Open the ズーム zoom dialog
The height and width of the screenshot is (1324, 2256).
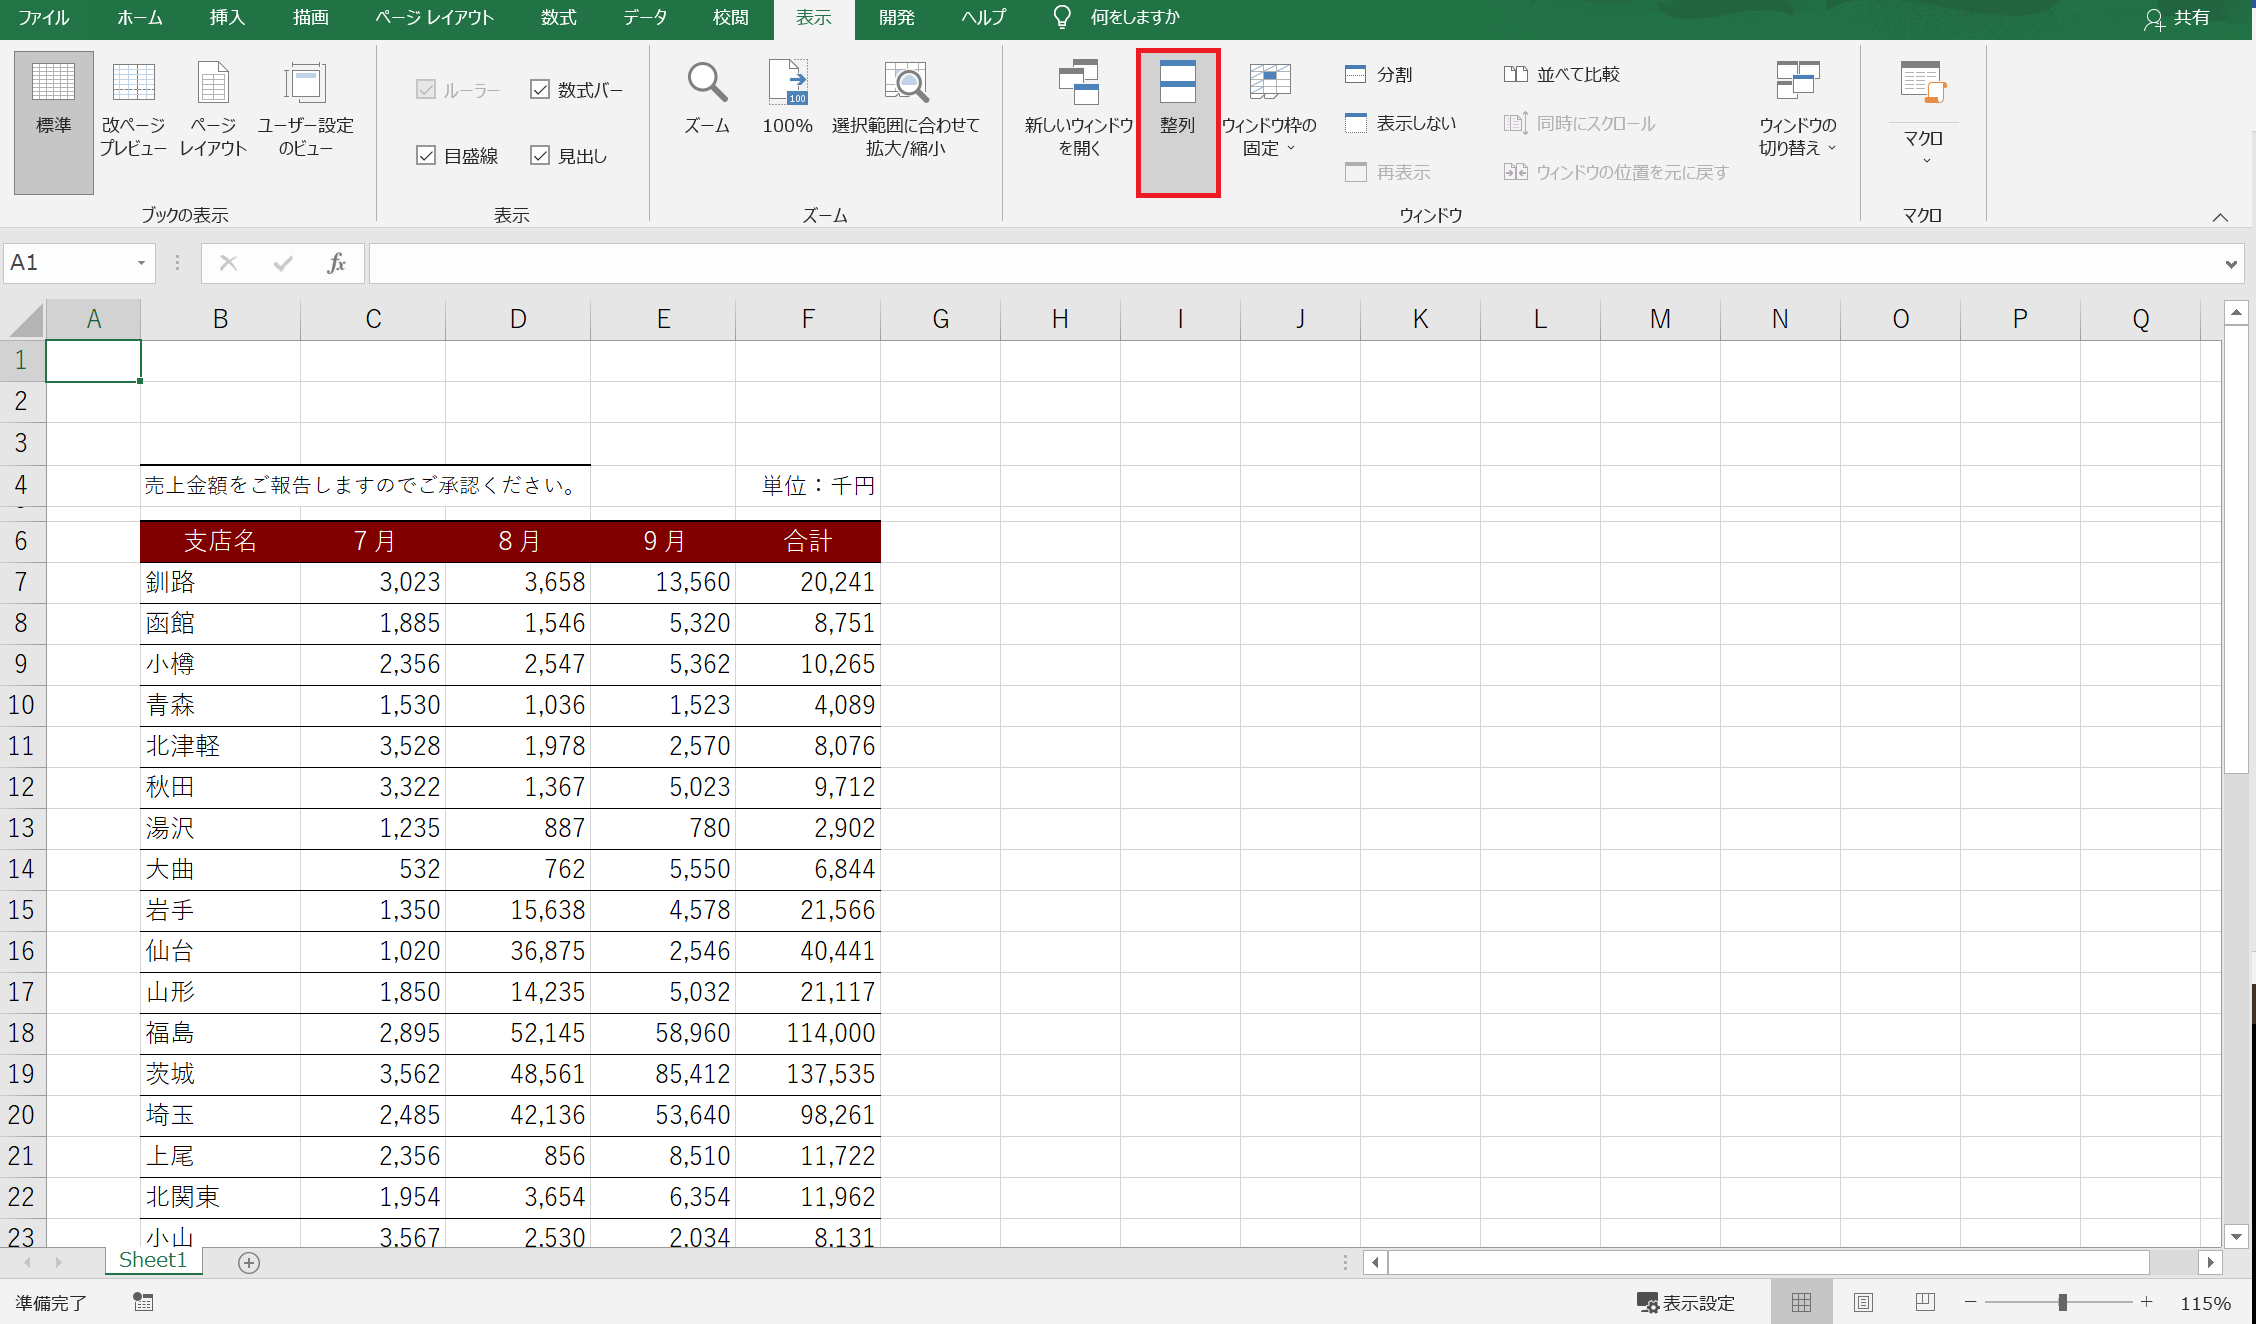[707, 98]
